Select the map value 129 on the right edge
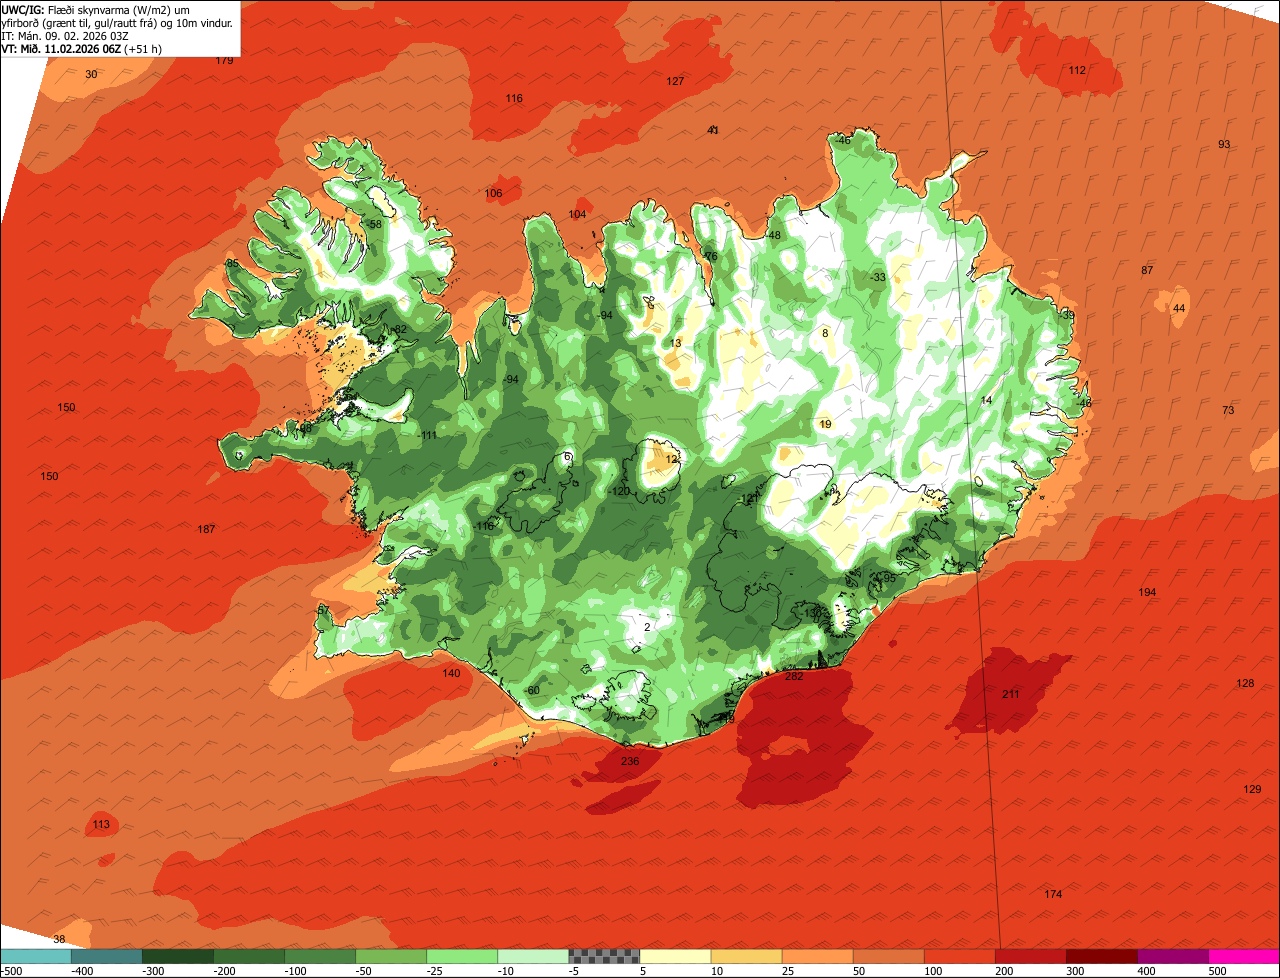 coord(1252,789)
